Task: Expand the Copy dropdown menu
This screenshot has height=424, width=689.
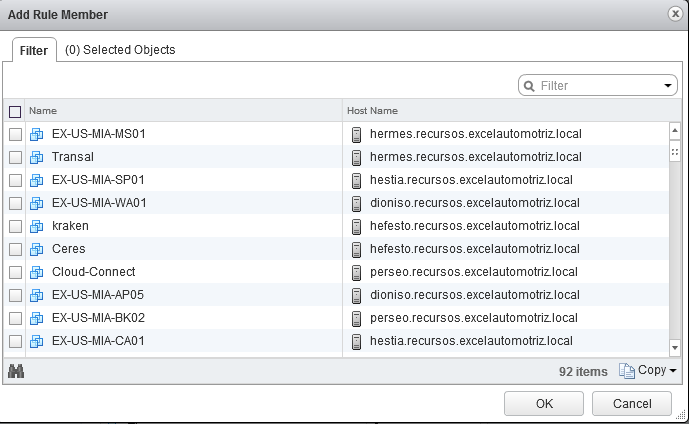Action: click(673, 371)
